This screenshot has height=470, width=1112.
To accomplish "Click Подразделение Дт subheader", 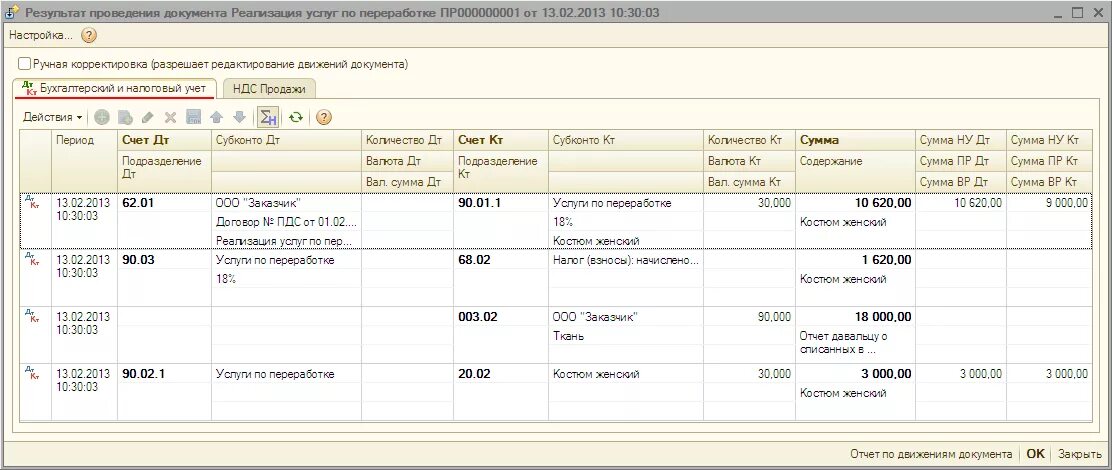I will tap(165, 171).
